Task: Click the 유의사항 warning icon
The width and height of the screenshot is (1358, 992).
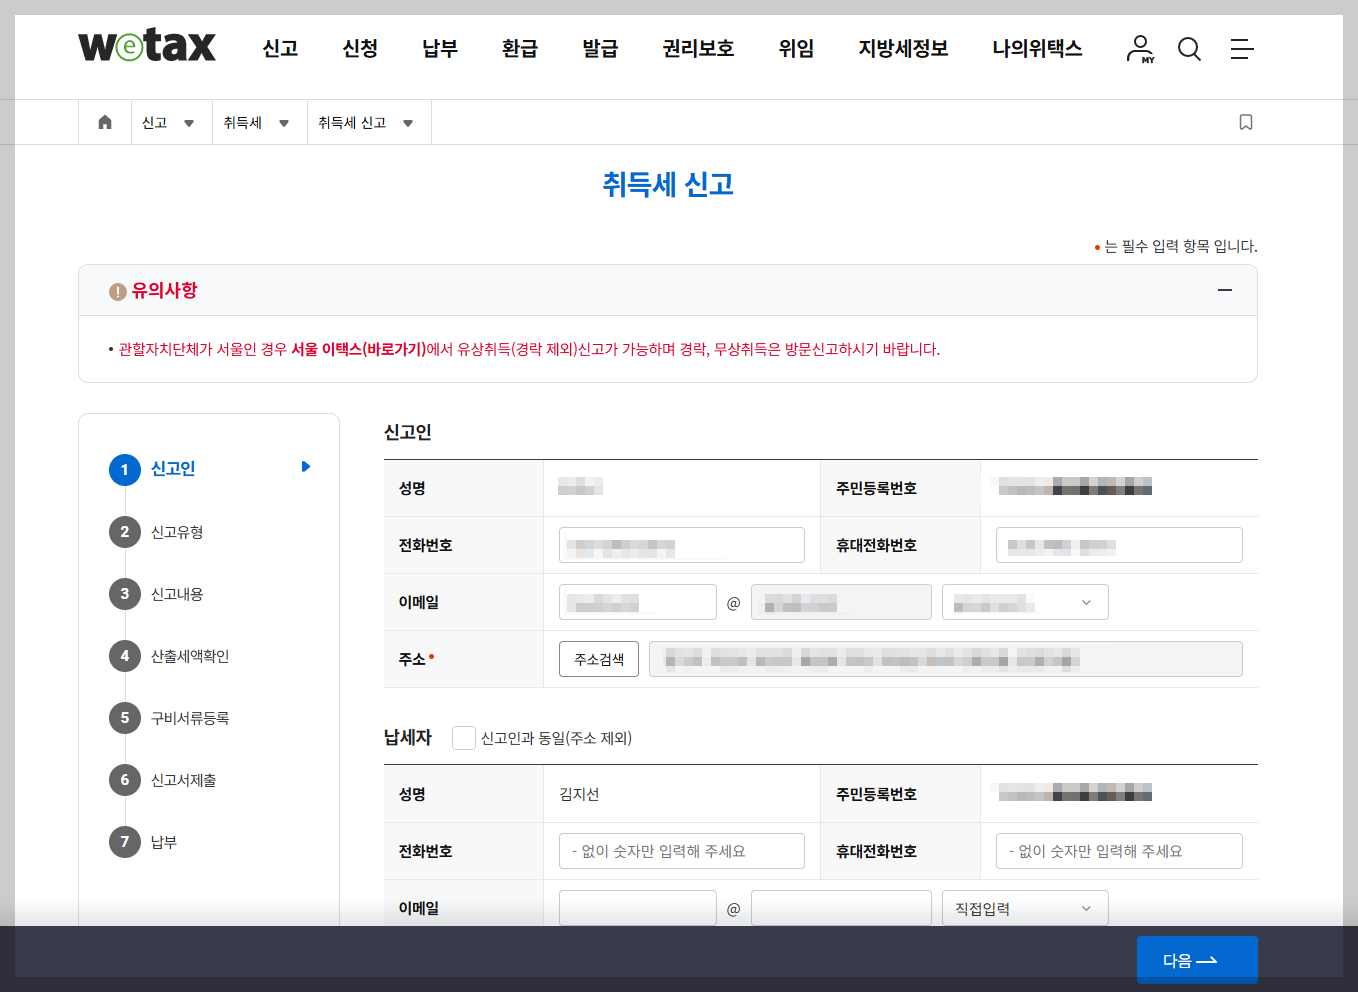Action: click(118, 291)
